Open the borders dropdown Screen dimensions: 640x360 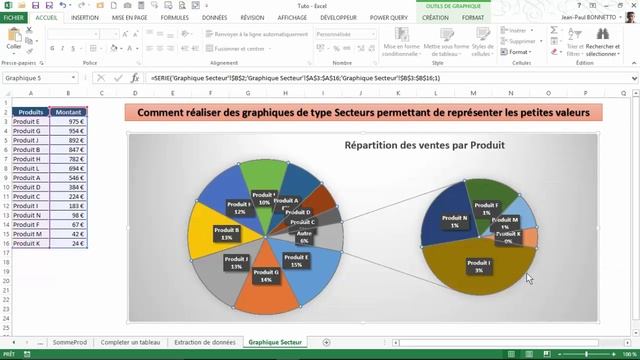click(101, 49)
